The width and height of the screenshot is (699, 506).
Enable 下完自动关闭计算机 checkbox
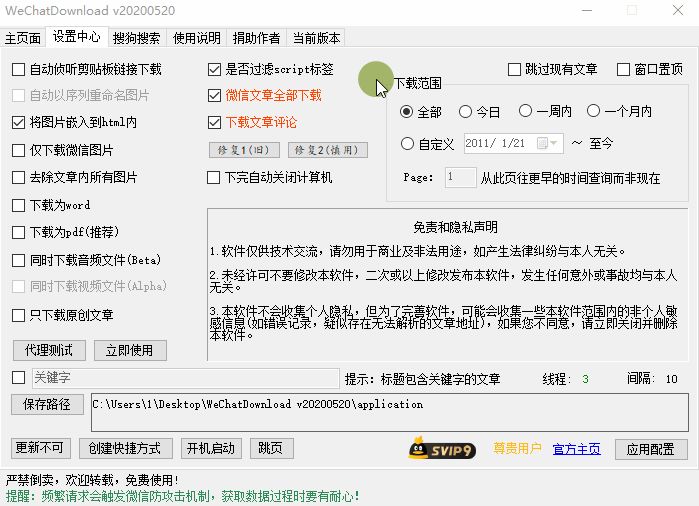pyautogui.click(x=214, y=177)
